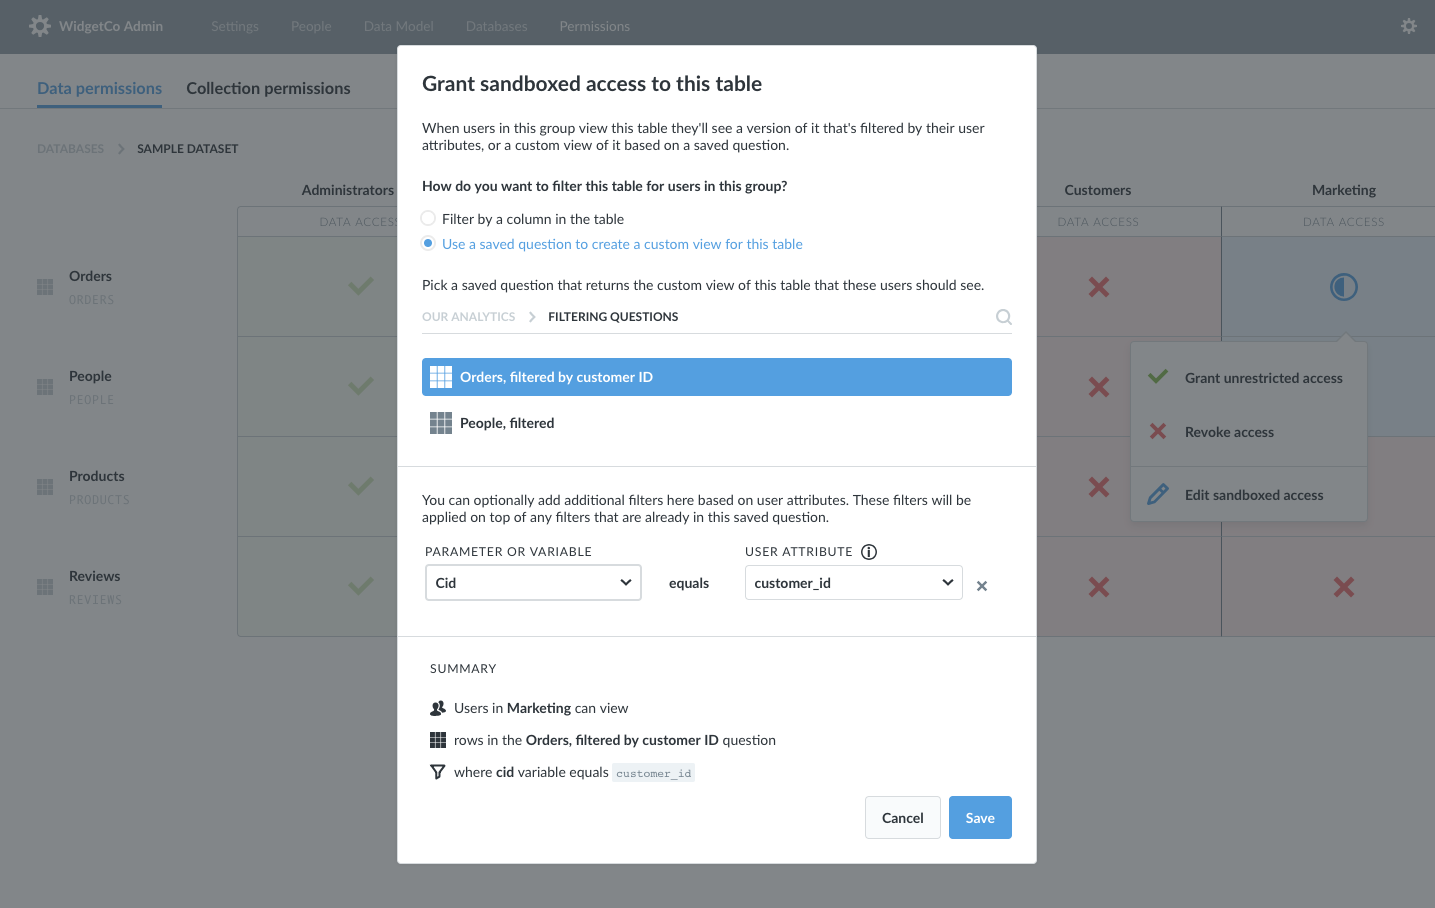
Task: Switch to Collection permissions tab
Action: coord(268,88)
